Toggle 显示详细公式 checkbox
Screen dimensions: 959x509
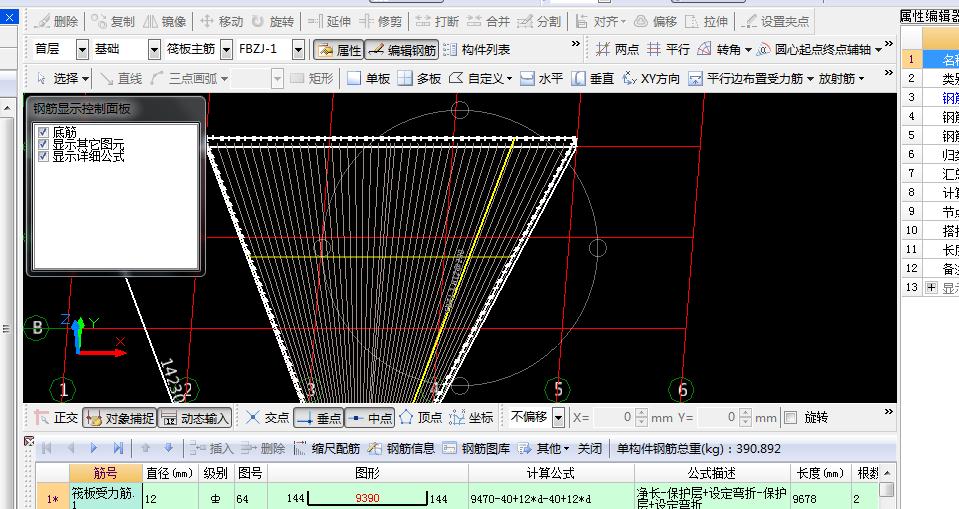(x=43, y=156)
